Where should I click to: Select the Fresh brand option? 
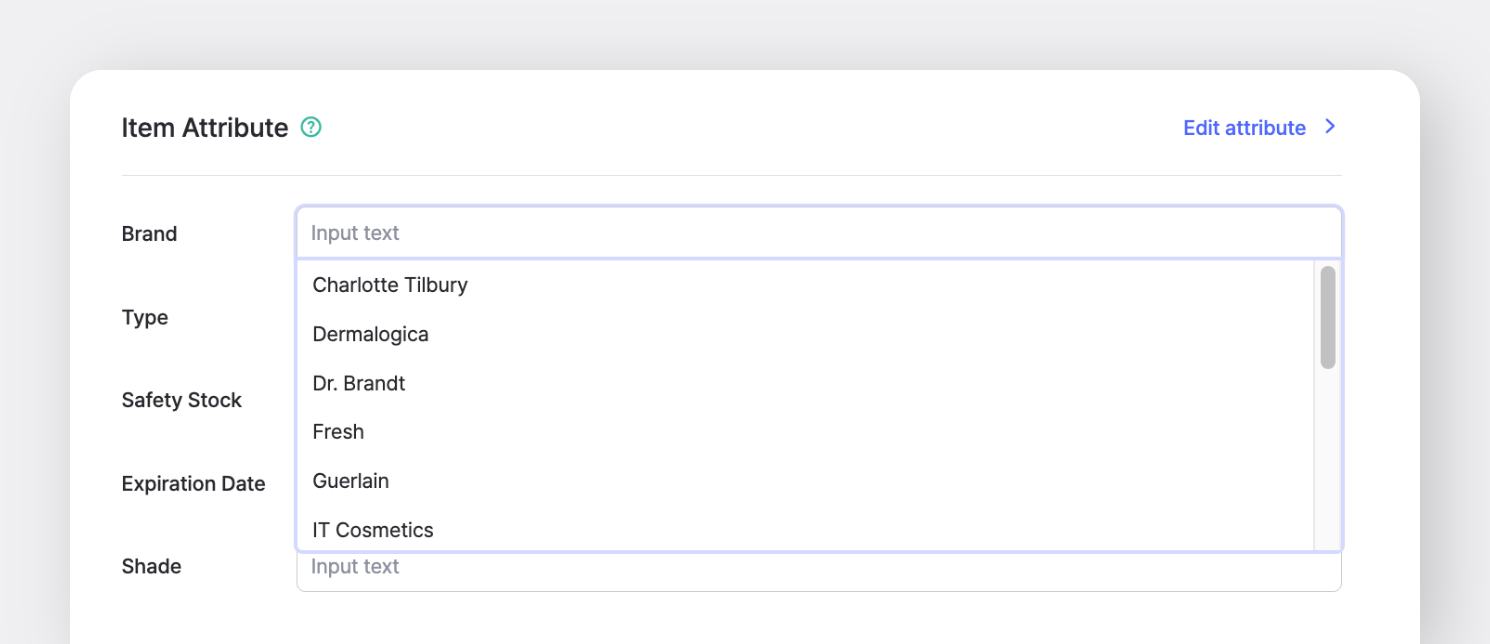pos(338,432)
